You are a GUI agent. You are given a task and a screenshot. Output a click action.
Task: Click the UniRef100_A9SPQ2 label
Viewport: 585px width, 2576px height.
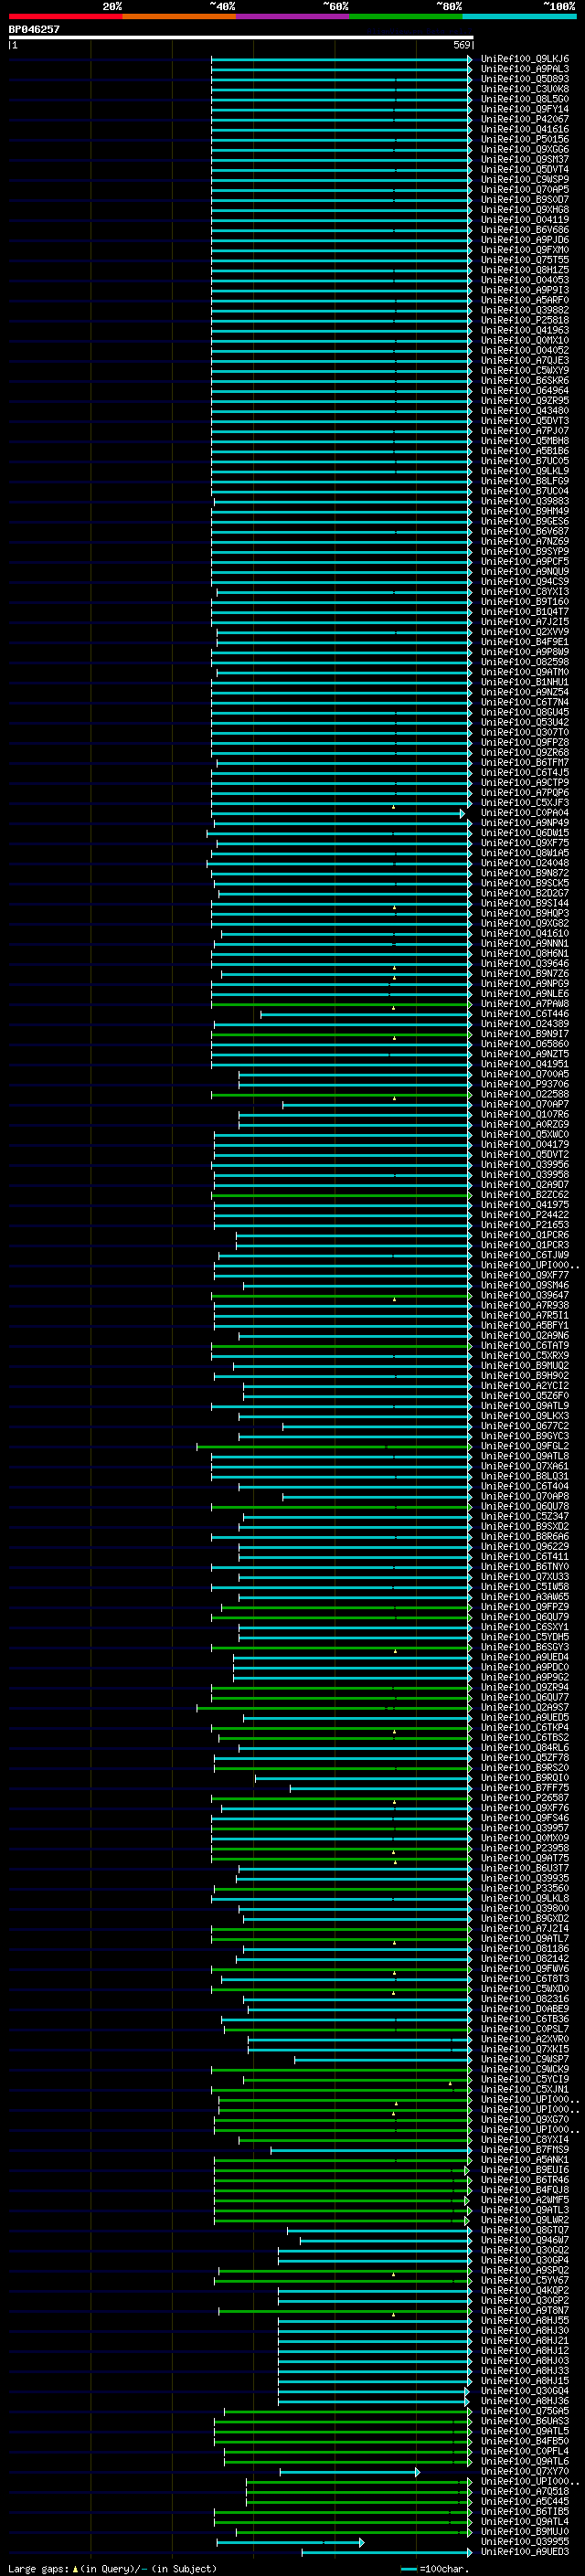pos(525,2270)
